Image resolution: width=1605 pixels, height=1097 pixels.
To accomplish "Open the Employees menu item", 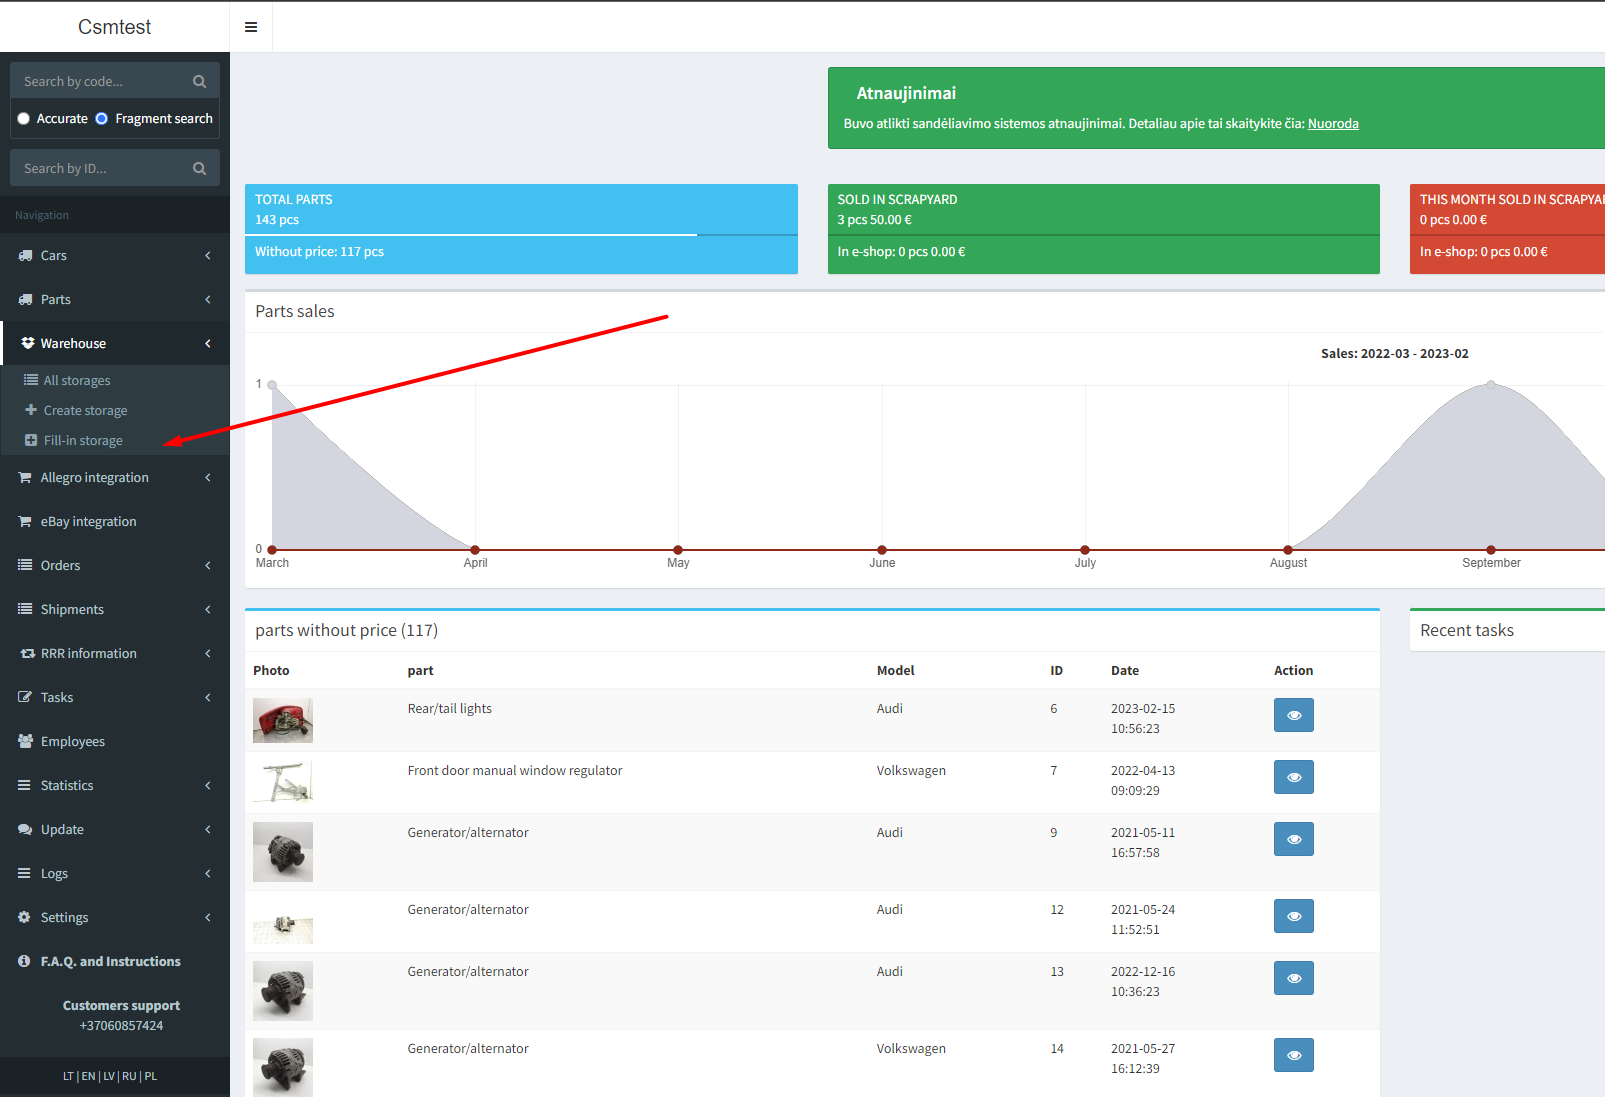I will 72,742.
